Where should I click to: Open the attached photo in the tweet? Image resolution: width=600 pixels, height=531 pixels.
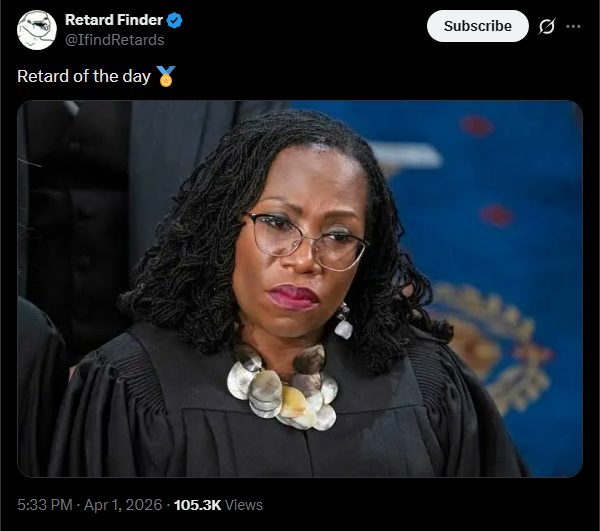pyautogui.click(x=300, y=288)
